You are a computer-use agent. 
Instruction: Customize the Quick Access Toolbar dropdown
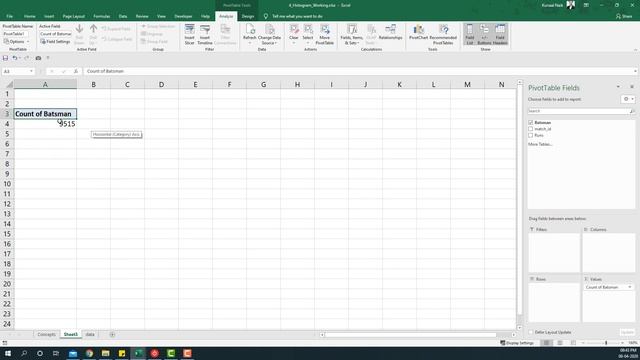(x=48, y=58)
